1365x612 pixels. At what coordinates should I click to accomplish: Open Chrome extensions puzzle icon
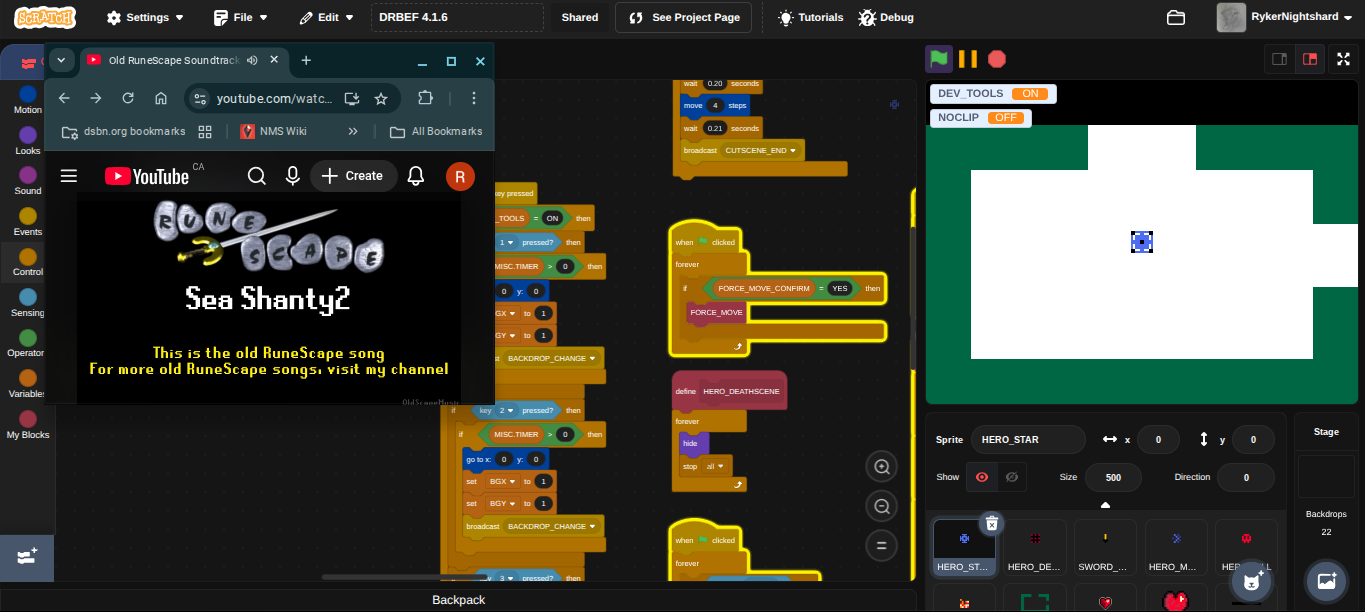pos(425,98)
